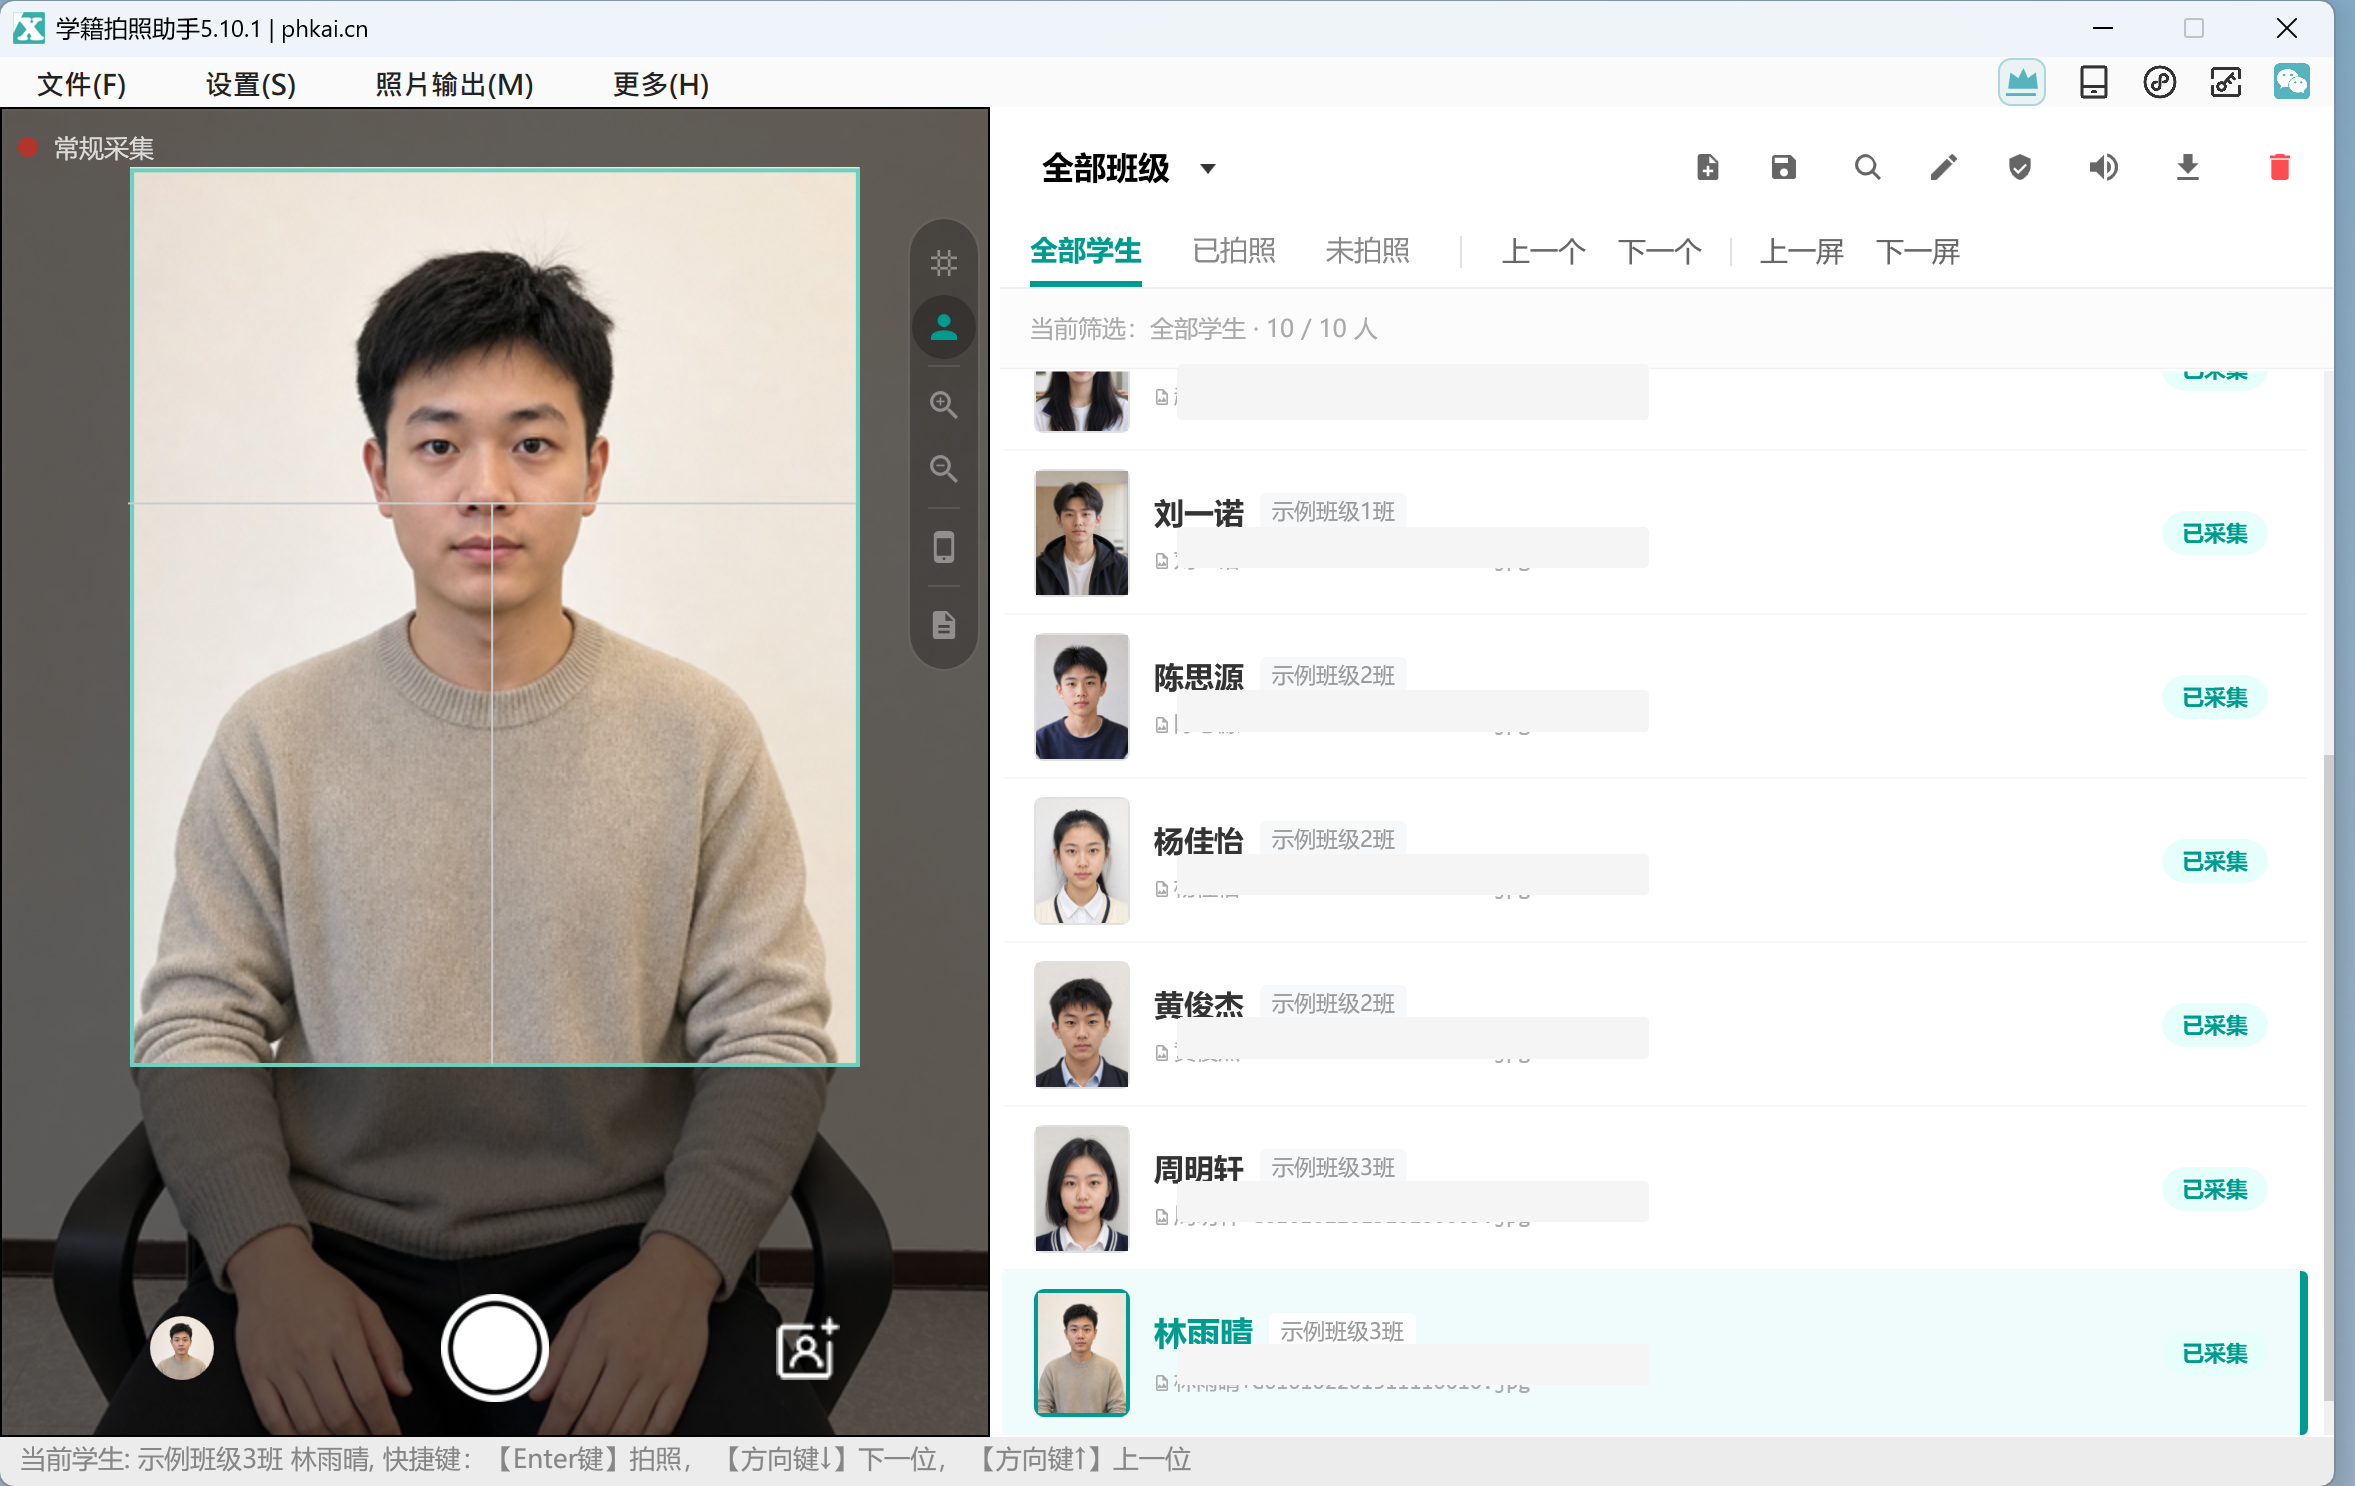Click the save disk icon
This screenshot has height=1486, width=2355.
(1784, 167)
